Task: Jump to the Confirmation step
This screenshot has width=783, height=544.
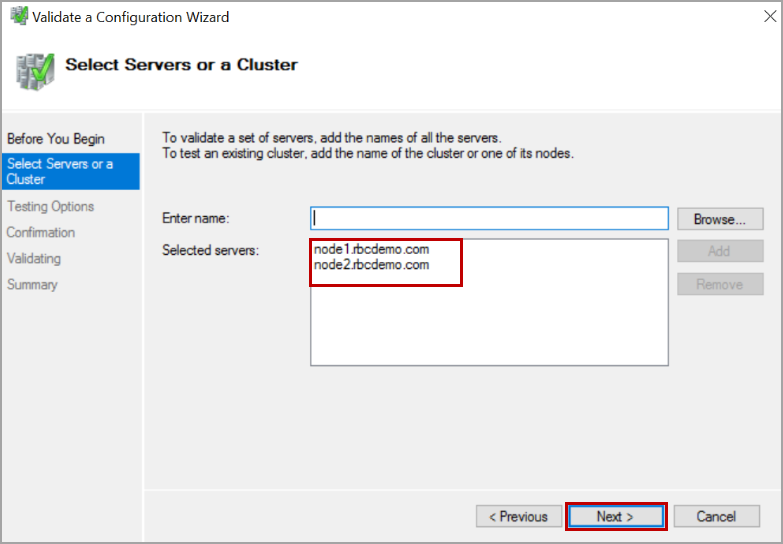Action: tap(41, 232)
